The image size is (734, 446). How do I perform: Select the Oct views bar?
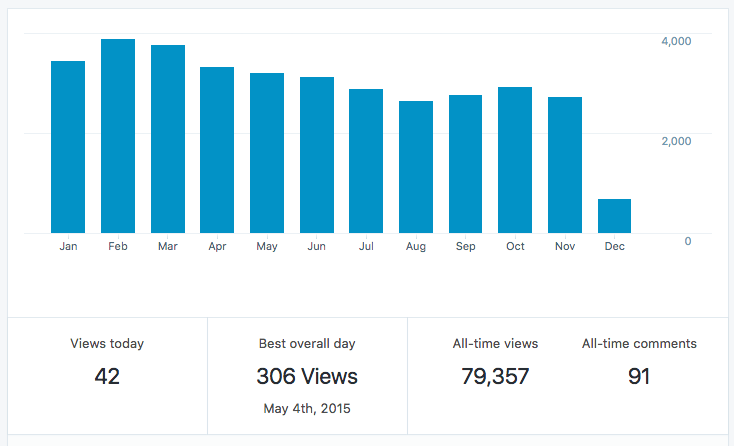click(515, 160)
